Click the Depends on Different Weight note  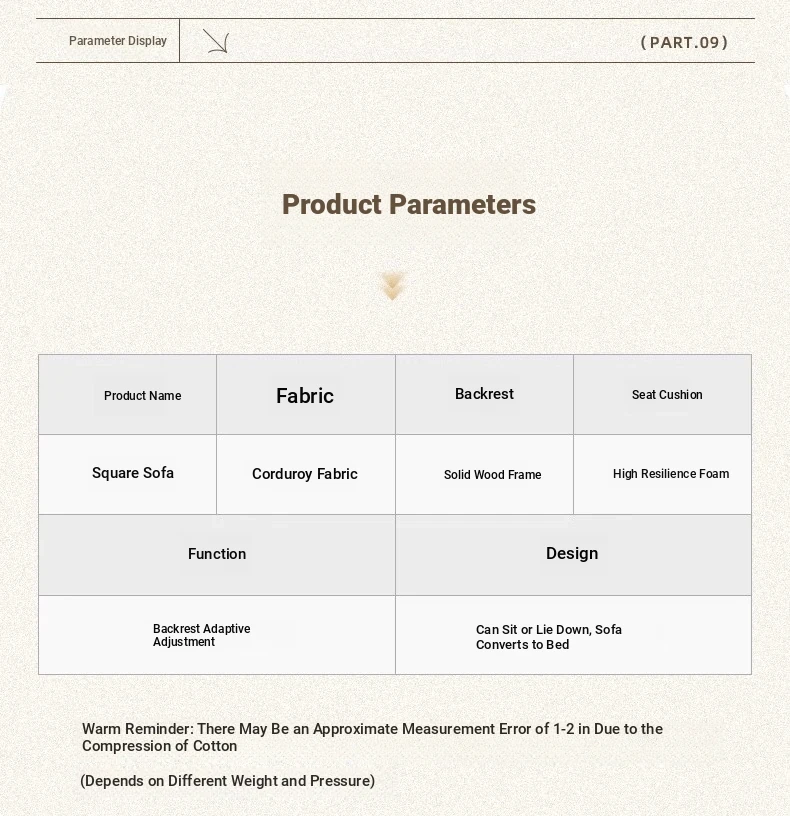point(227,781)
